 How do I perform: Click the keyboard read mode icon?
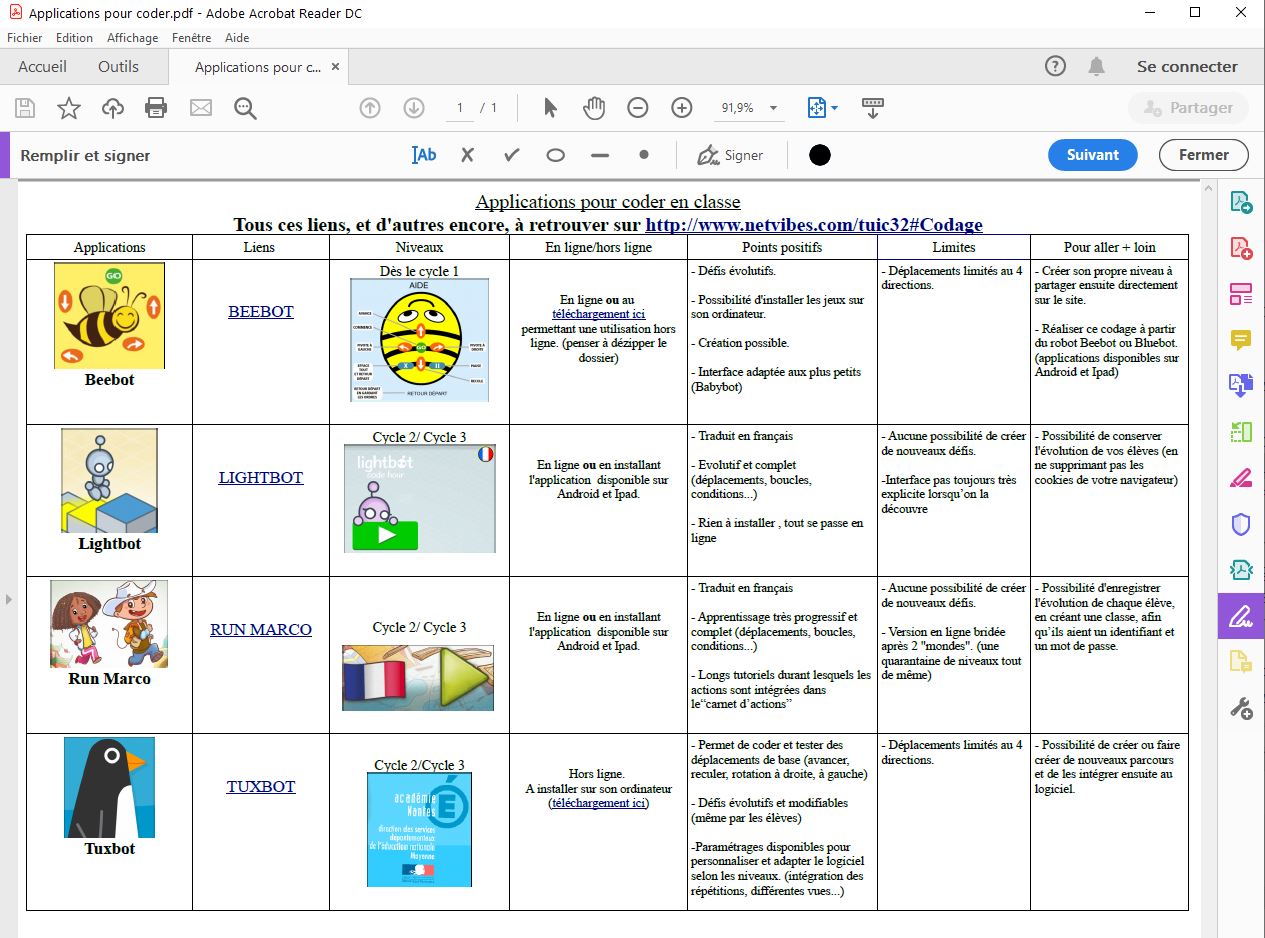pos(872,108)
